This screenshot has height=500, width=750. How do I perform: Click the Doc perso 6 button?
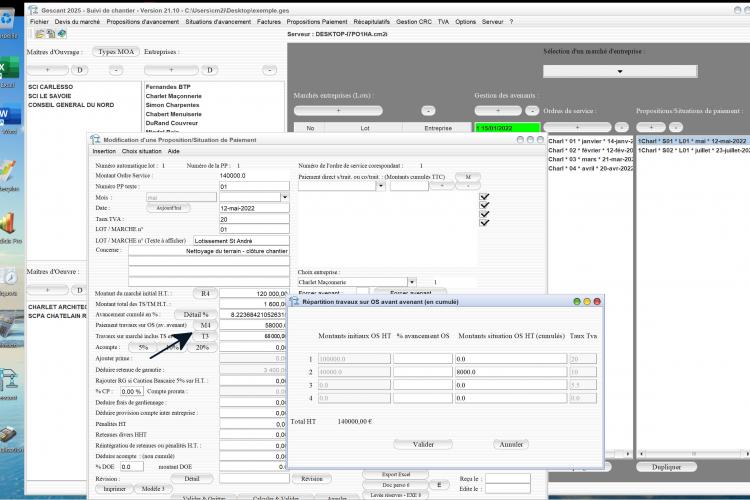pos(396,485)
